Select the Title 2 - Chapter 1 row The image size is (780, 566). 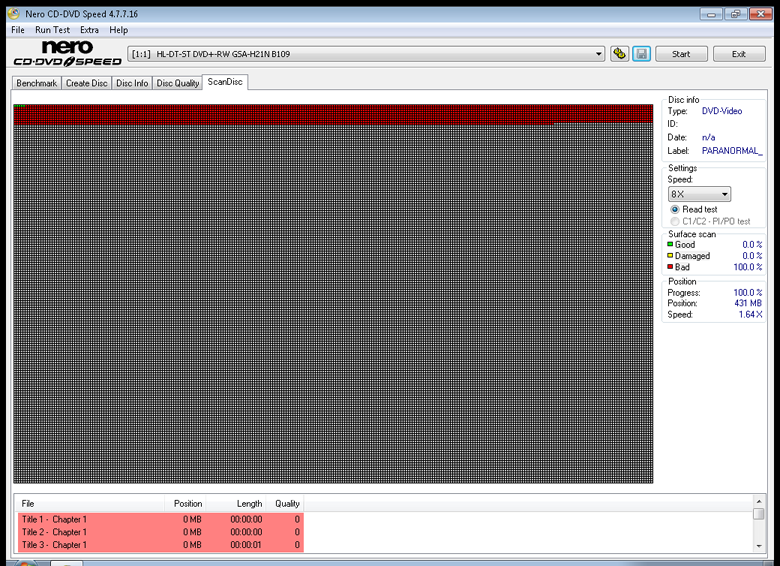[x=161, y=532]
